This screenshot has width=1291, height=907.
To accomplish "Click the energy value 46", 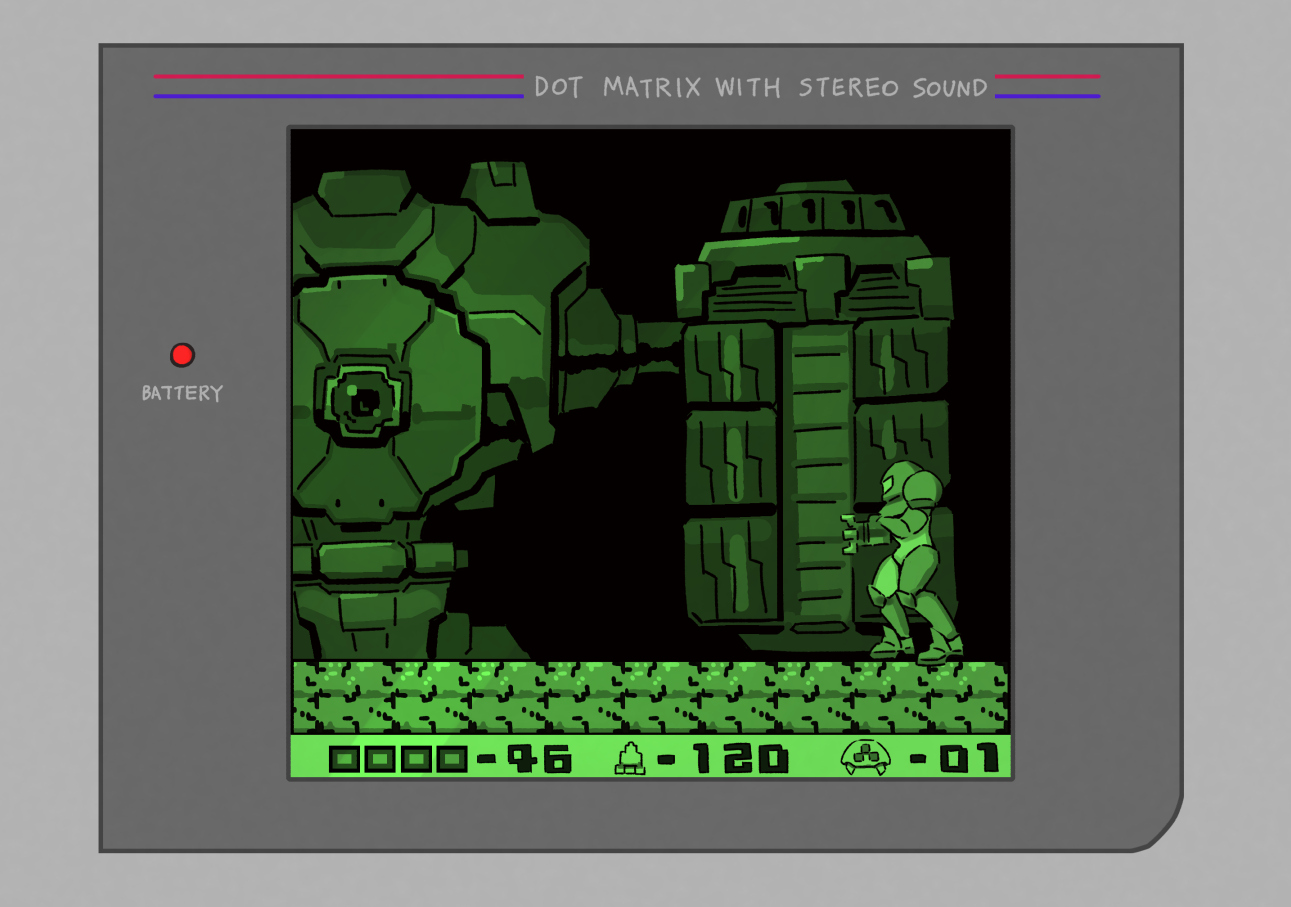I will point(540,759).
